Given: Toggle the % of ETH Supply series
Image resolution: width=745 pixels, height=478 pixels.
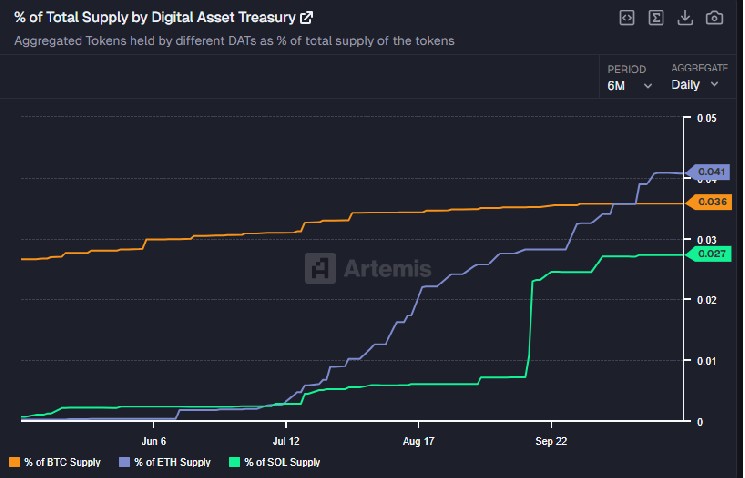Looking at the screenshot, I should click(x=165, y=462).
